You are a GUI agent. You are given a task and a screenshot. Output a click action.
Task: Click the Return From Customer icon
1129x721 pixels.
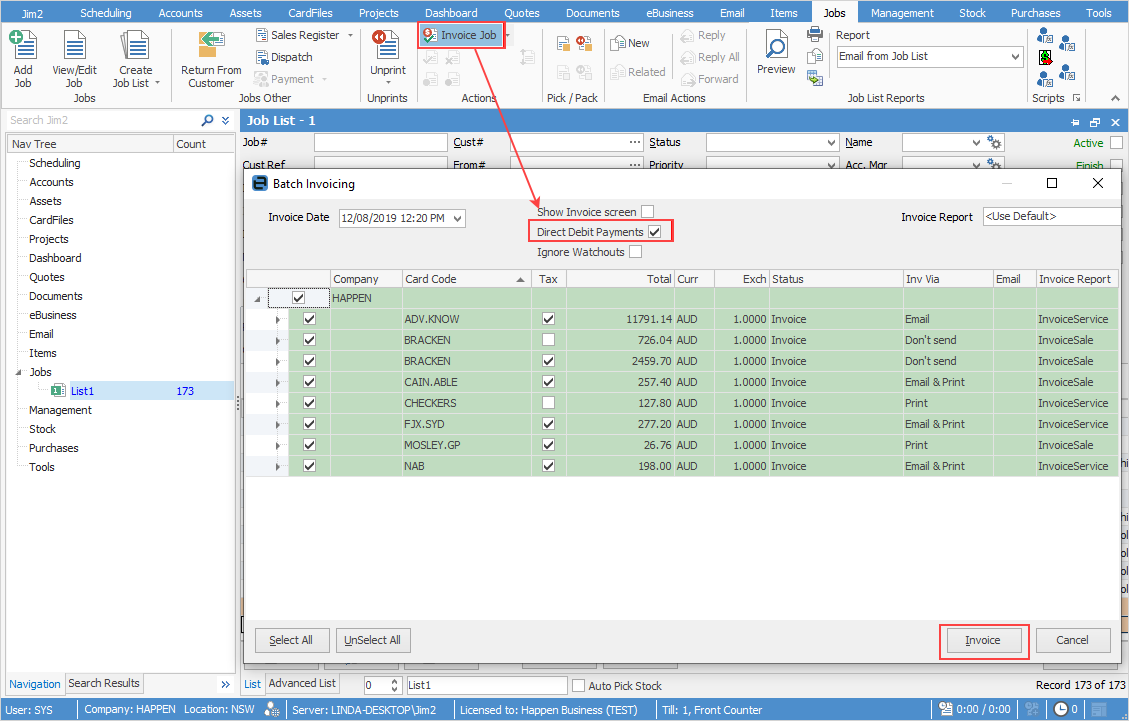[211, 46]
